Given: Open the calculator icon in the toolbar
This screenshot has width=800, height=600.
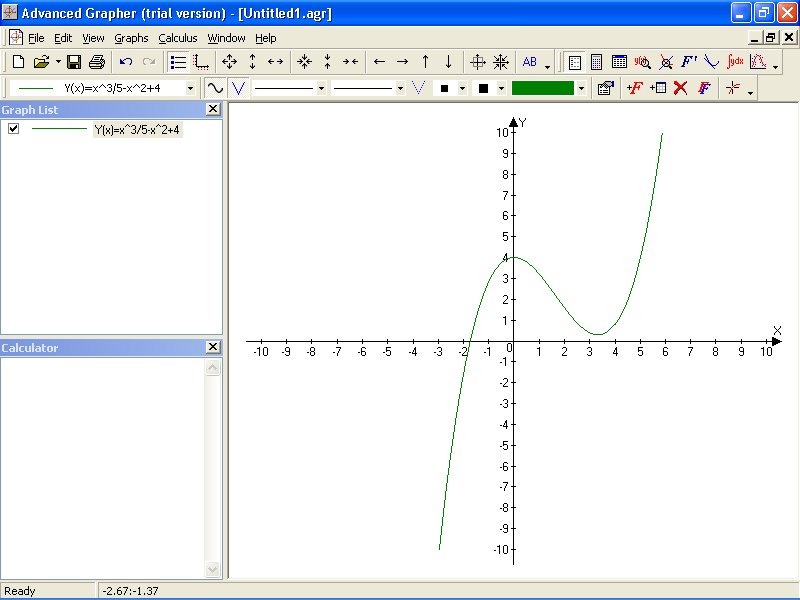Looking at the screenshot, I should tap(596, 62).
